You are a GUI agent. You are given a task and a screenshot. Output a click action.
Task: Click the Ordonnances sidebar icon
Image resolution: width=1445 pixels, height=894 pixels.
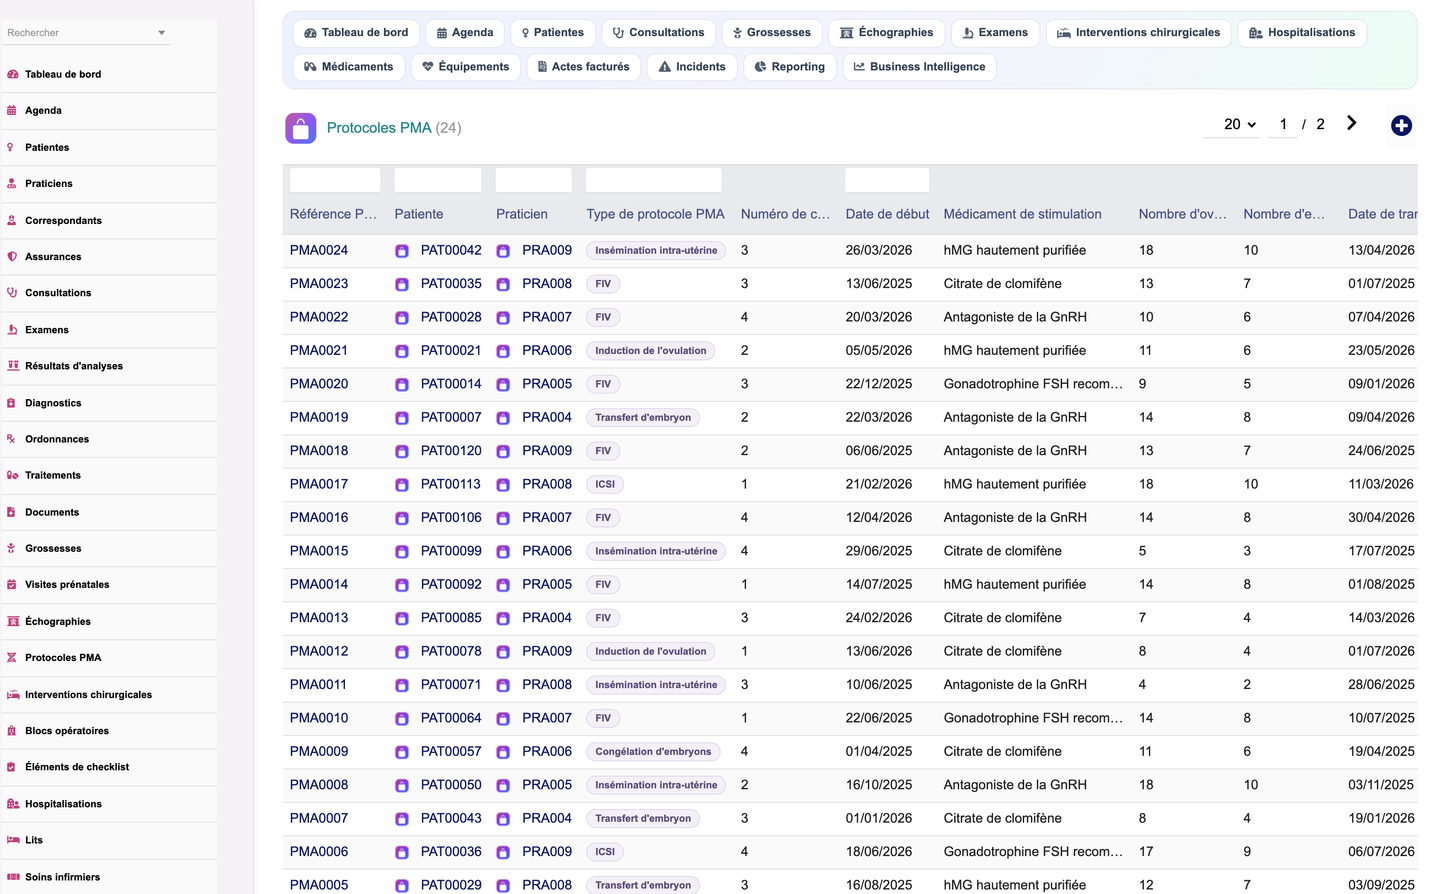12,439
